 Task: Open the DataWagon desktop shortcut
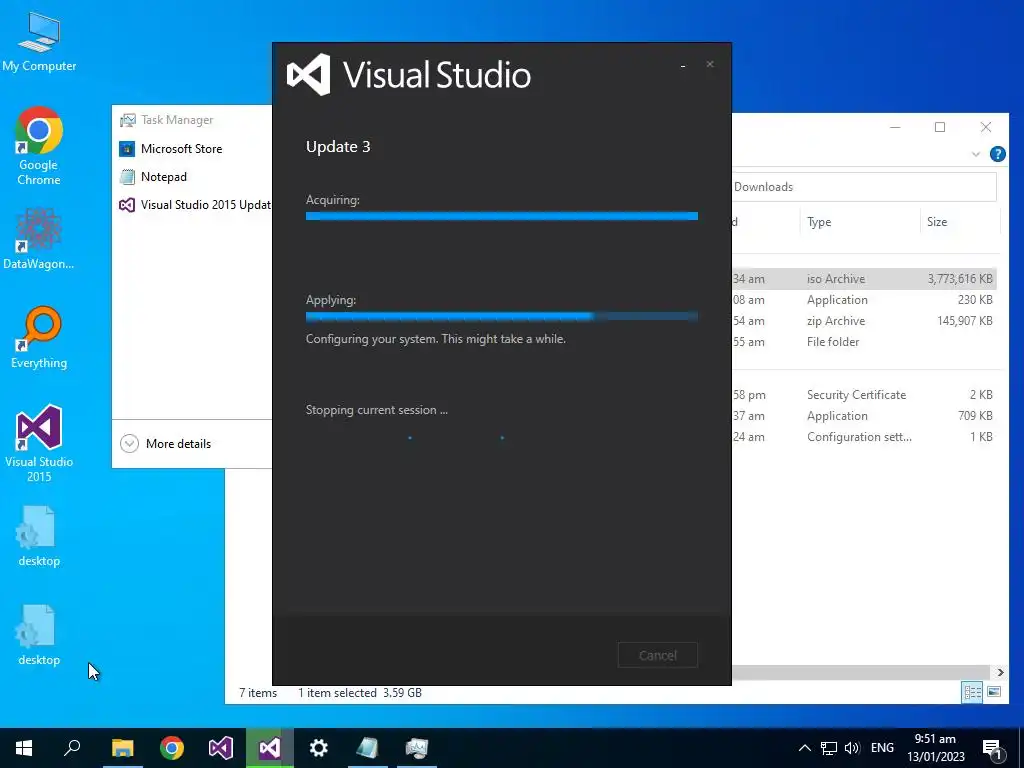[39, 238]
